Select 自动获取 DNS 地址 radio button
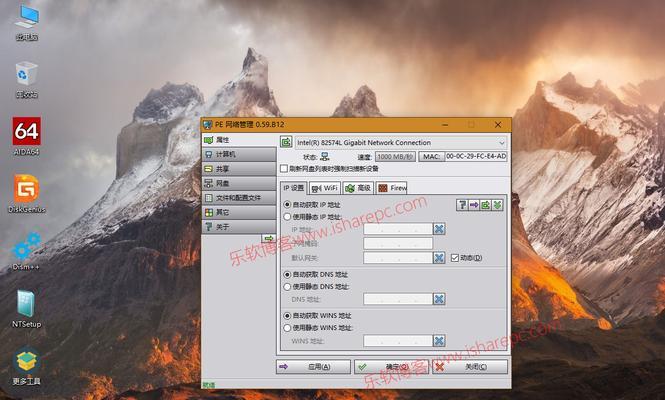 pos(288,274)
